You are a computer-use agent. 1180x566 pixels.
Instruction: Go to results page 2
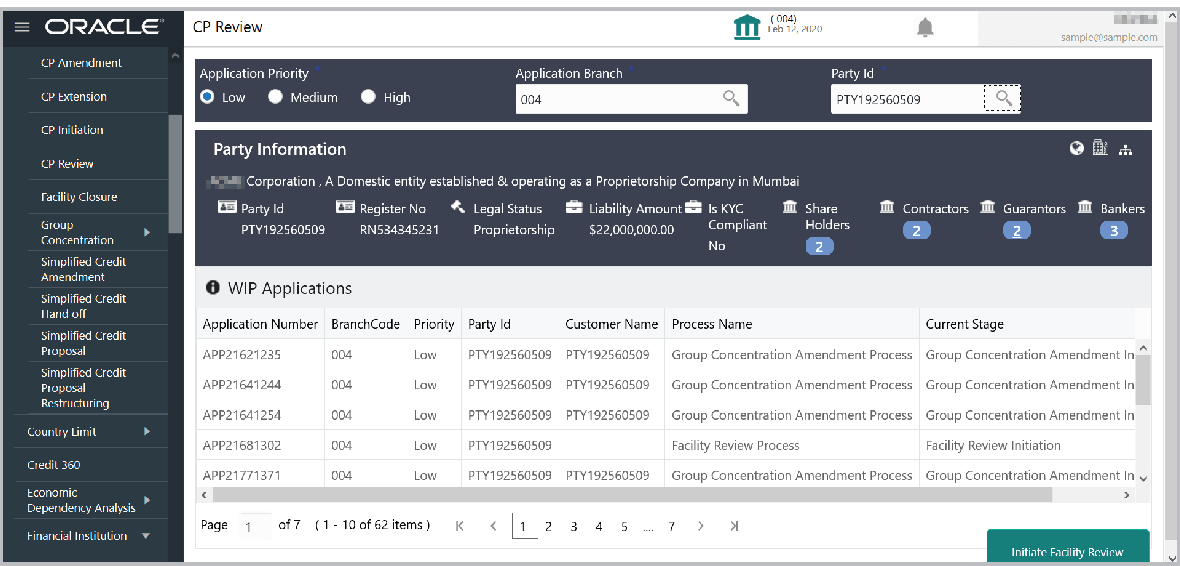click(549, 526)
